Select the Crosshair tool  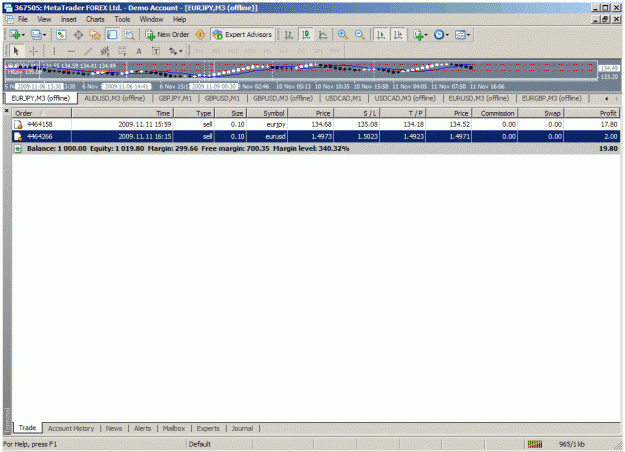click(33, 51)
